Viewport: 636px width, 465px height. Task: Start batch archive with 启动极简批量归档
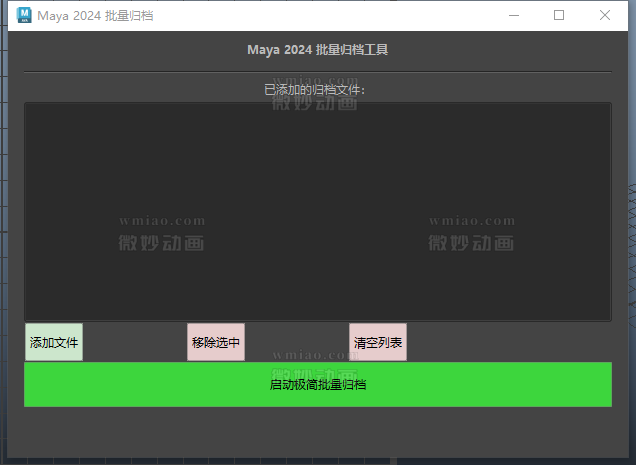coord(318,384)
